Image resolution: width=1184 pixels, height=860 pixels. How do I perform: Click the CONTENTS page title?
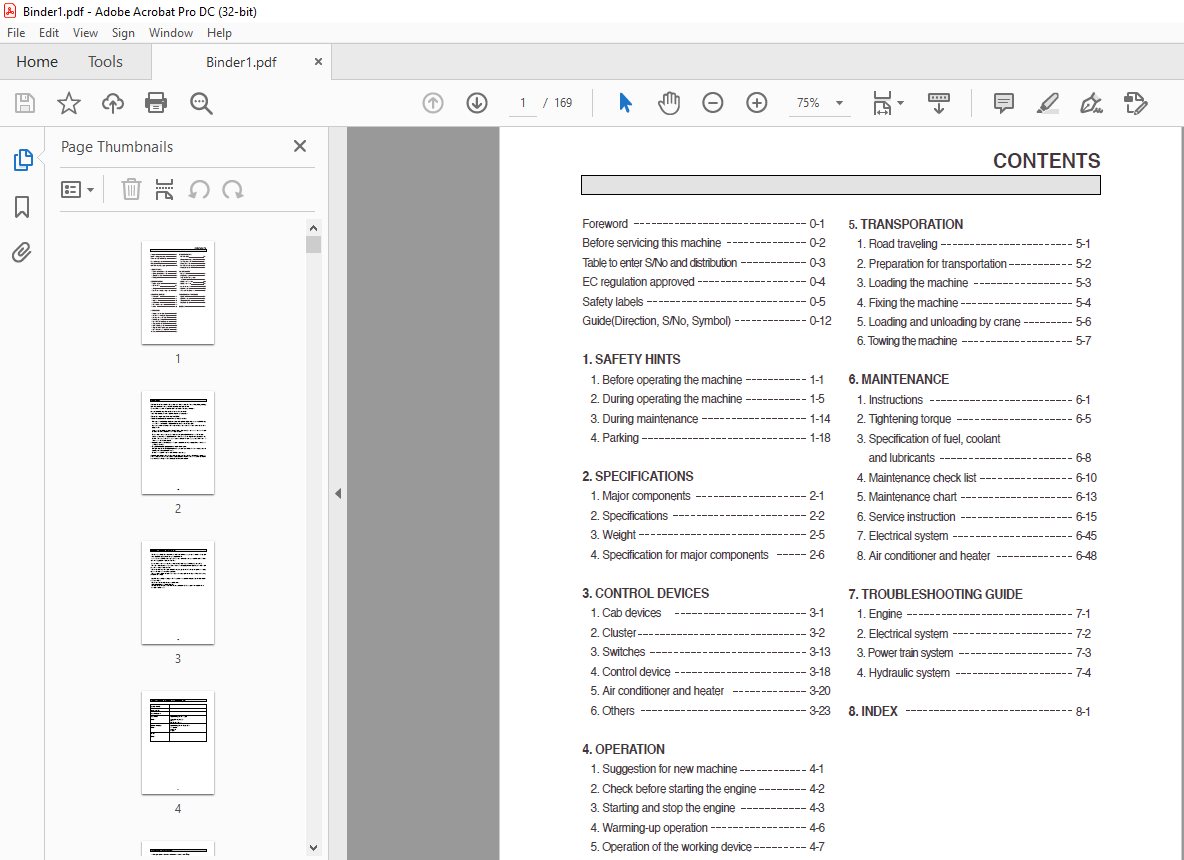pos(1047,161)
